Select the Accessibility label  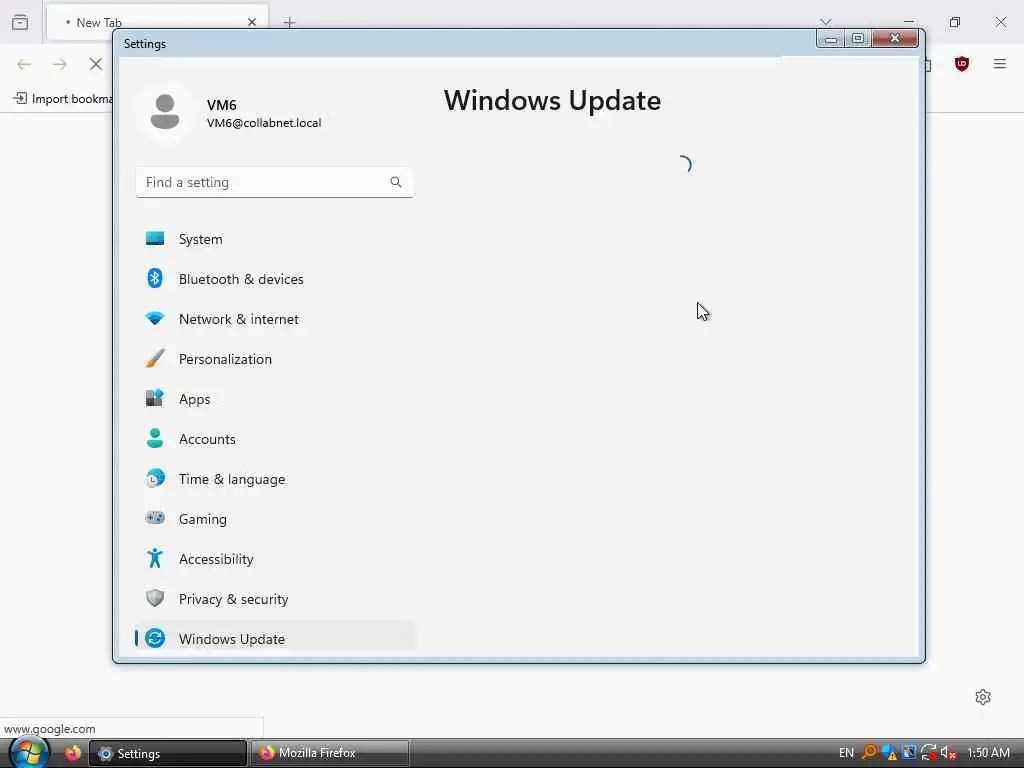pyautogui.click(x=216, y=559)
